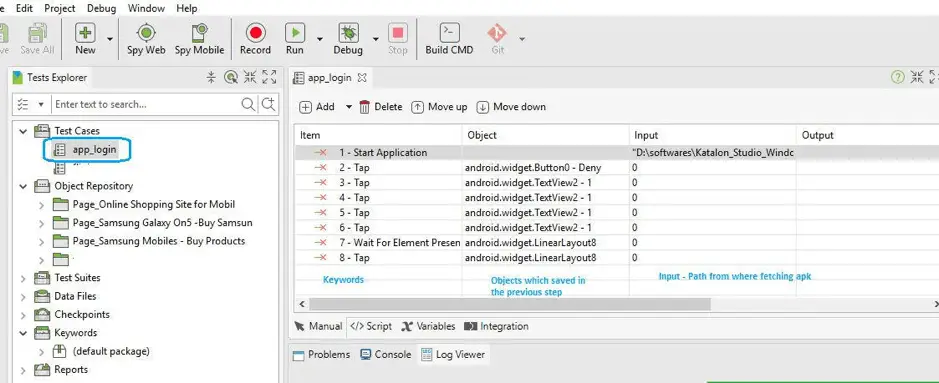Launch Spy Mobile tool
939x383 pixels.
199,39
